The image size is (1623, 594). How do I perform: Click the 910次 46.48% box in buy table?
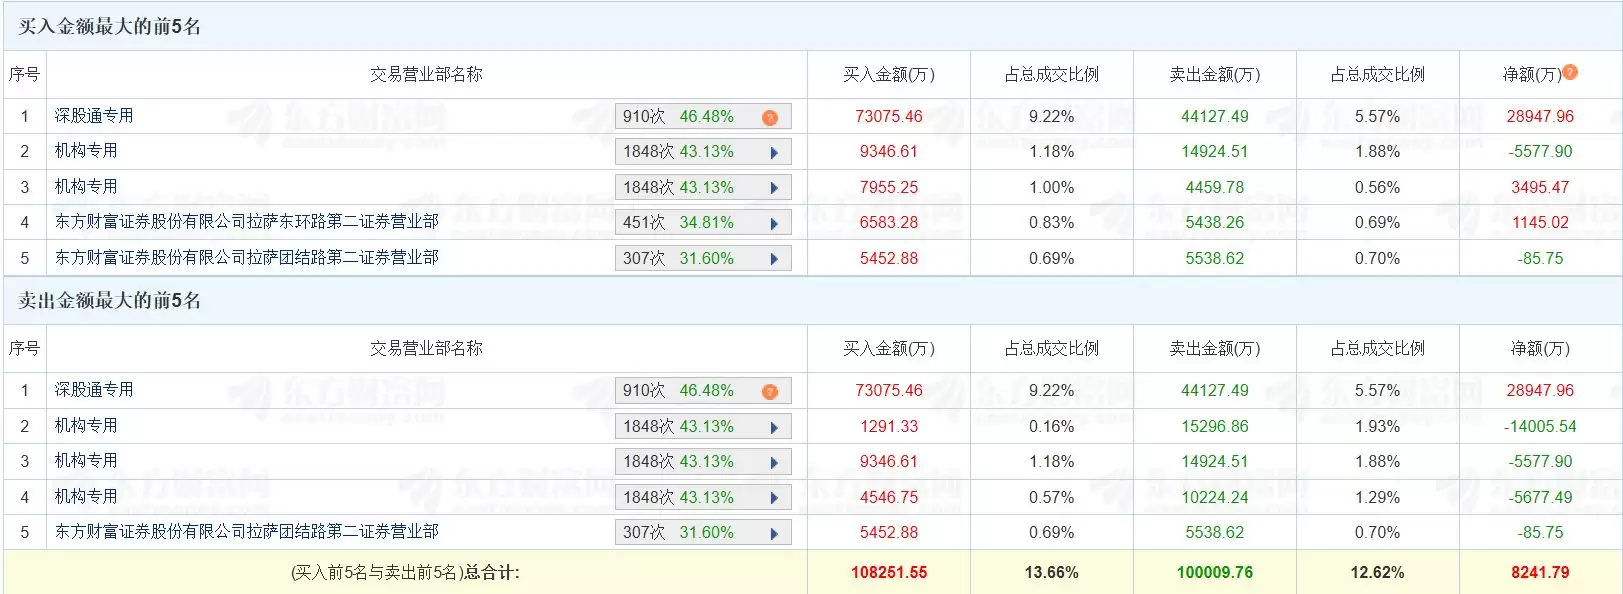(680, 117)
